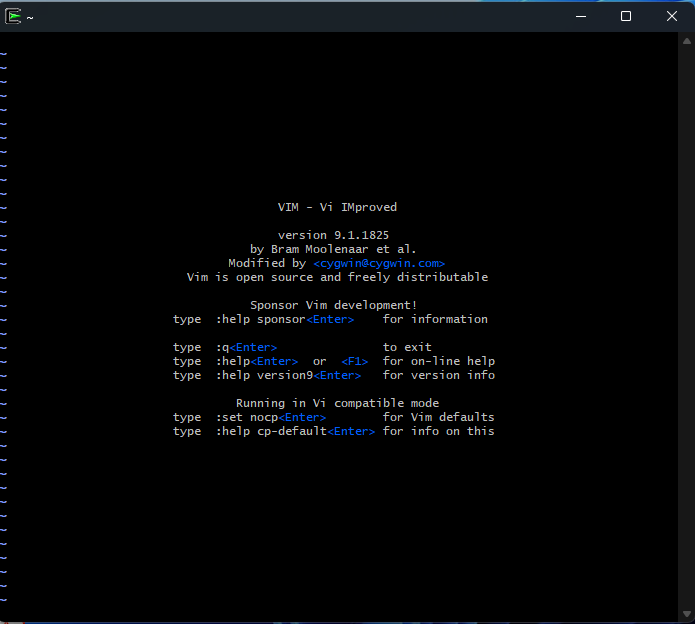This screenshot has width=695, height=624.
Task: Click "Vim is open source and freely distributable"
Action: tap(337, 277)
